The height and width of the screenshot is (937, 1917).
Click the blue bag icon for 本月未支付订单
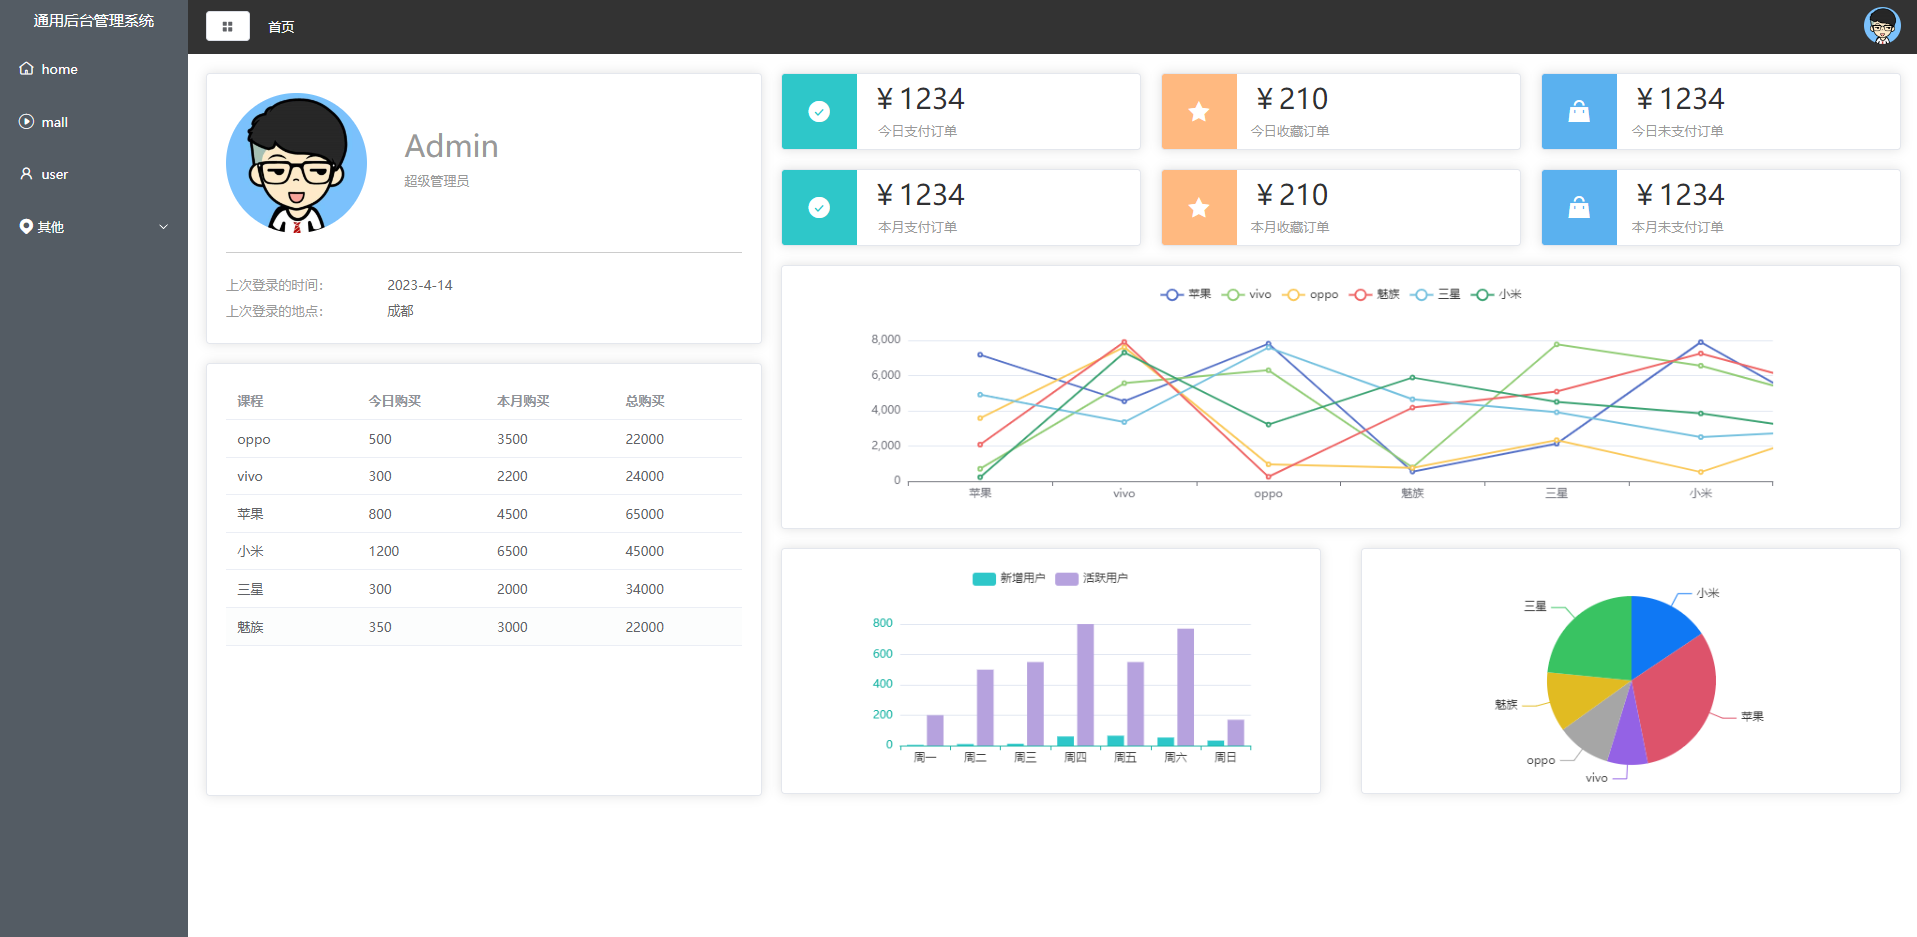(x=1579, y=208)
